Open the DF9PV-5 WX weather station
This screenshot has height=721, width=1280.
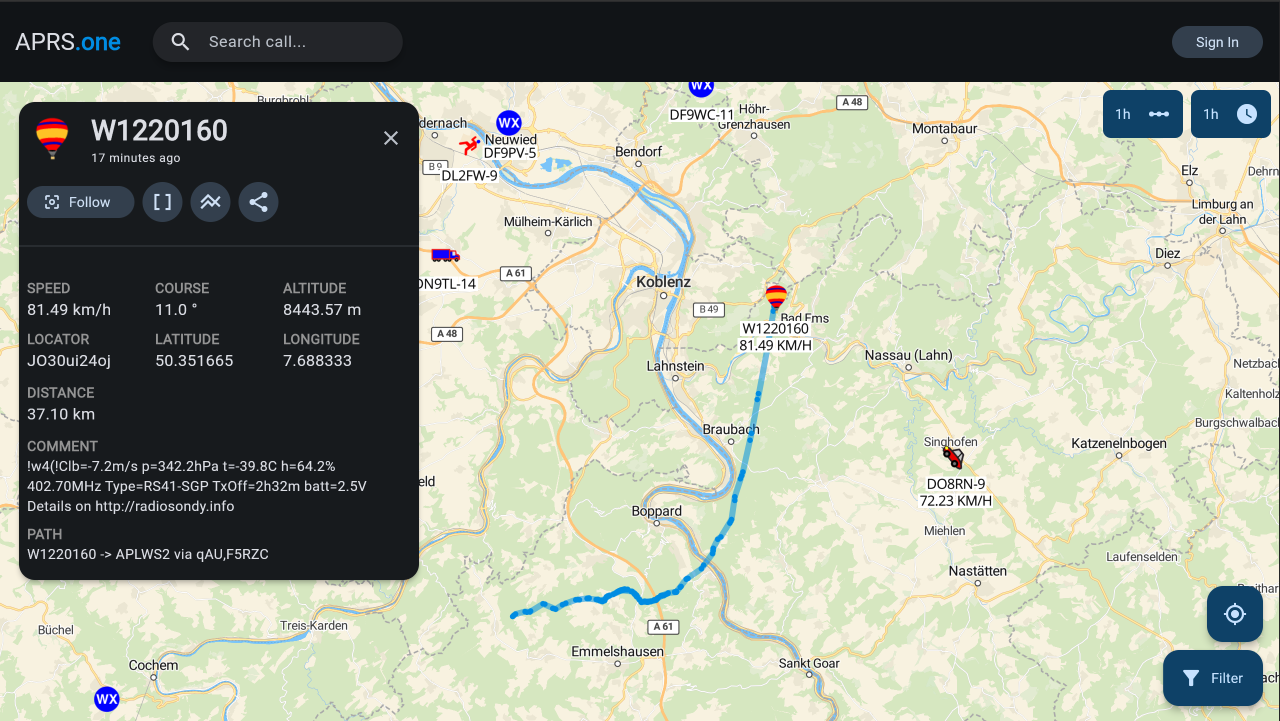(x=509, y=123)
